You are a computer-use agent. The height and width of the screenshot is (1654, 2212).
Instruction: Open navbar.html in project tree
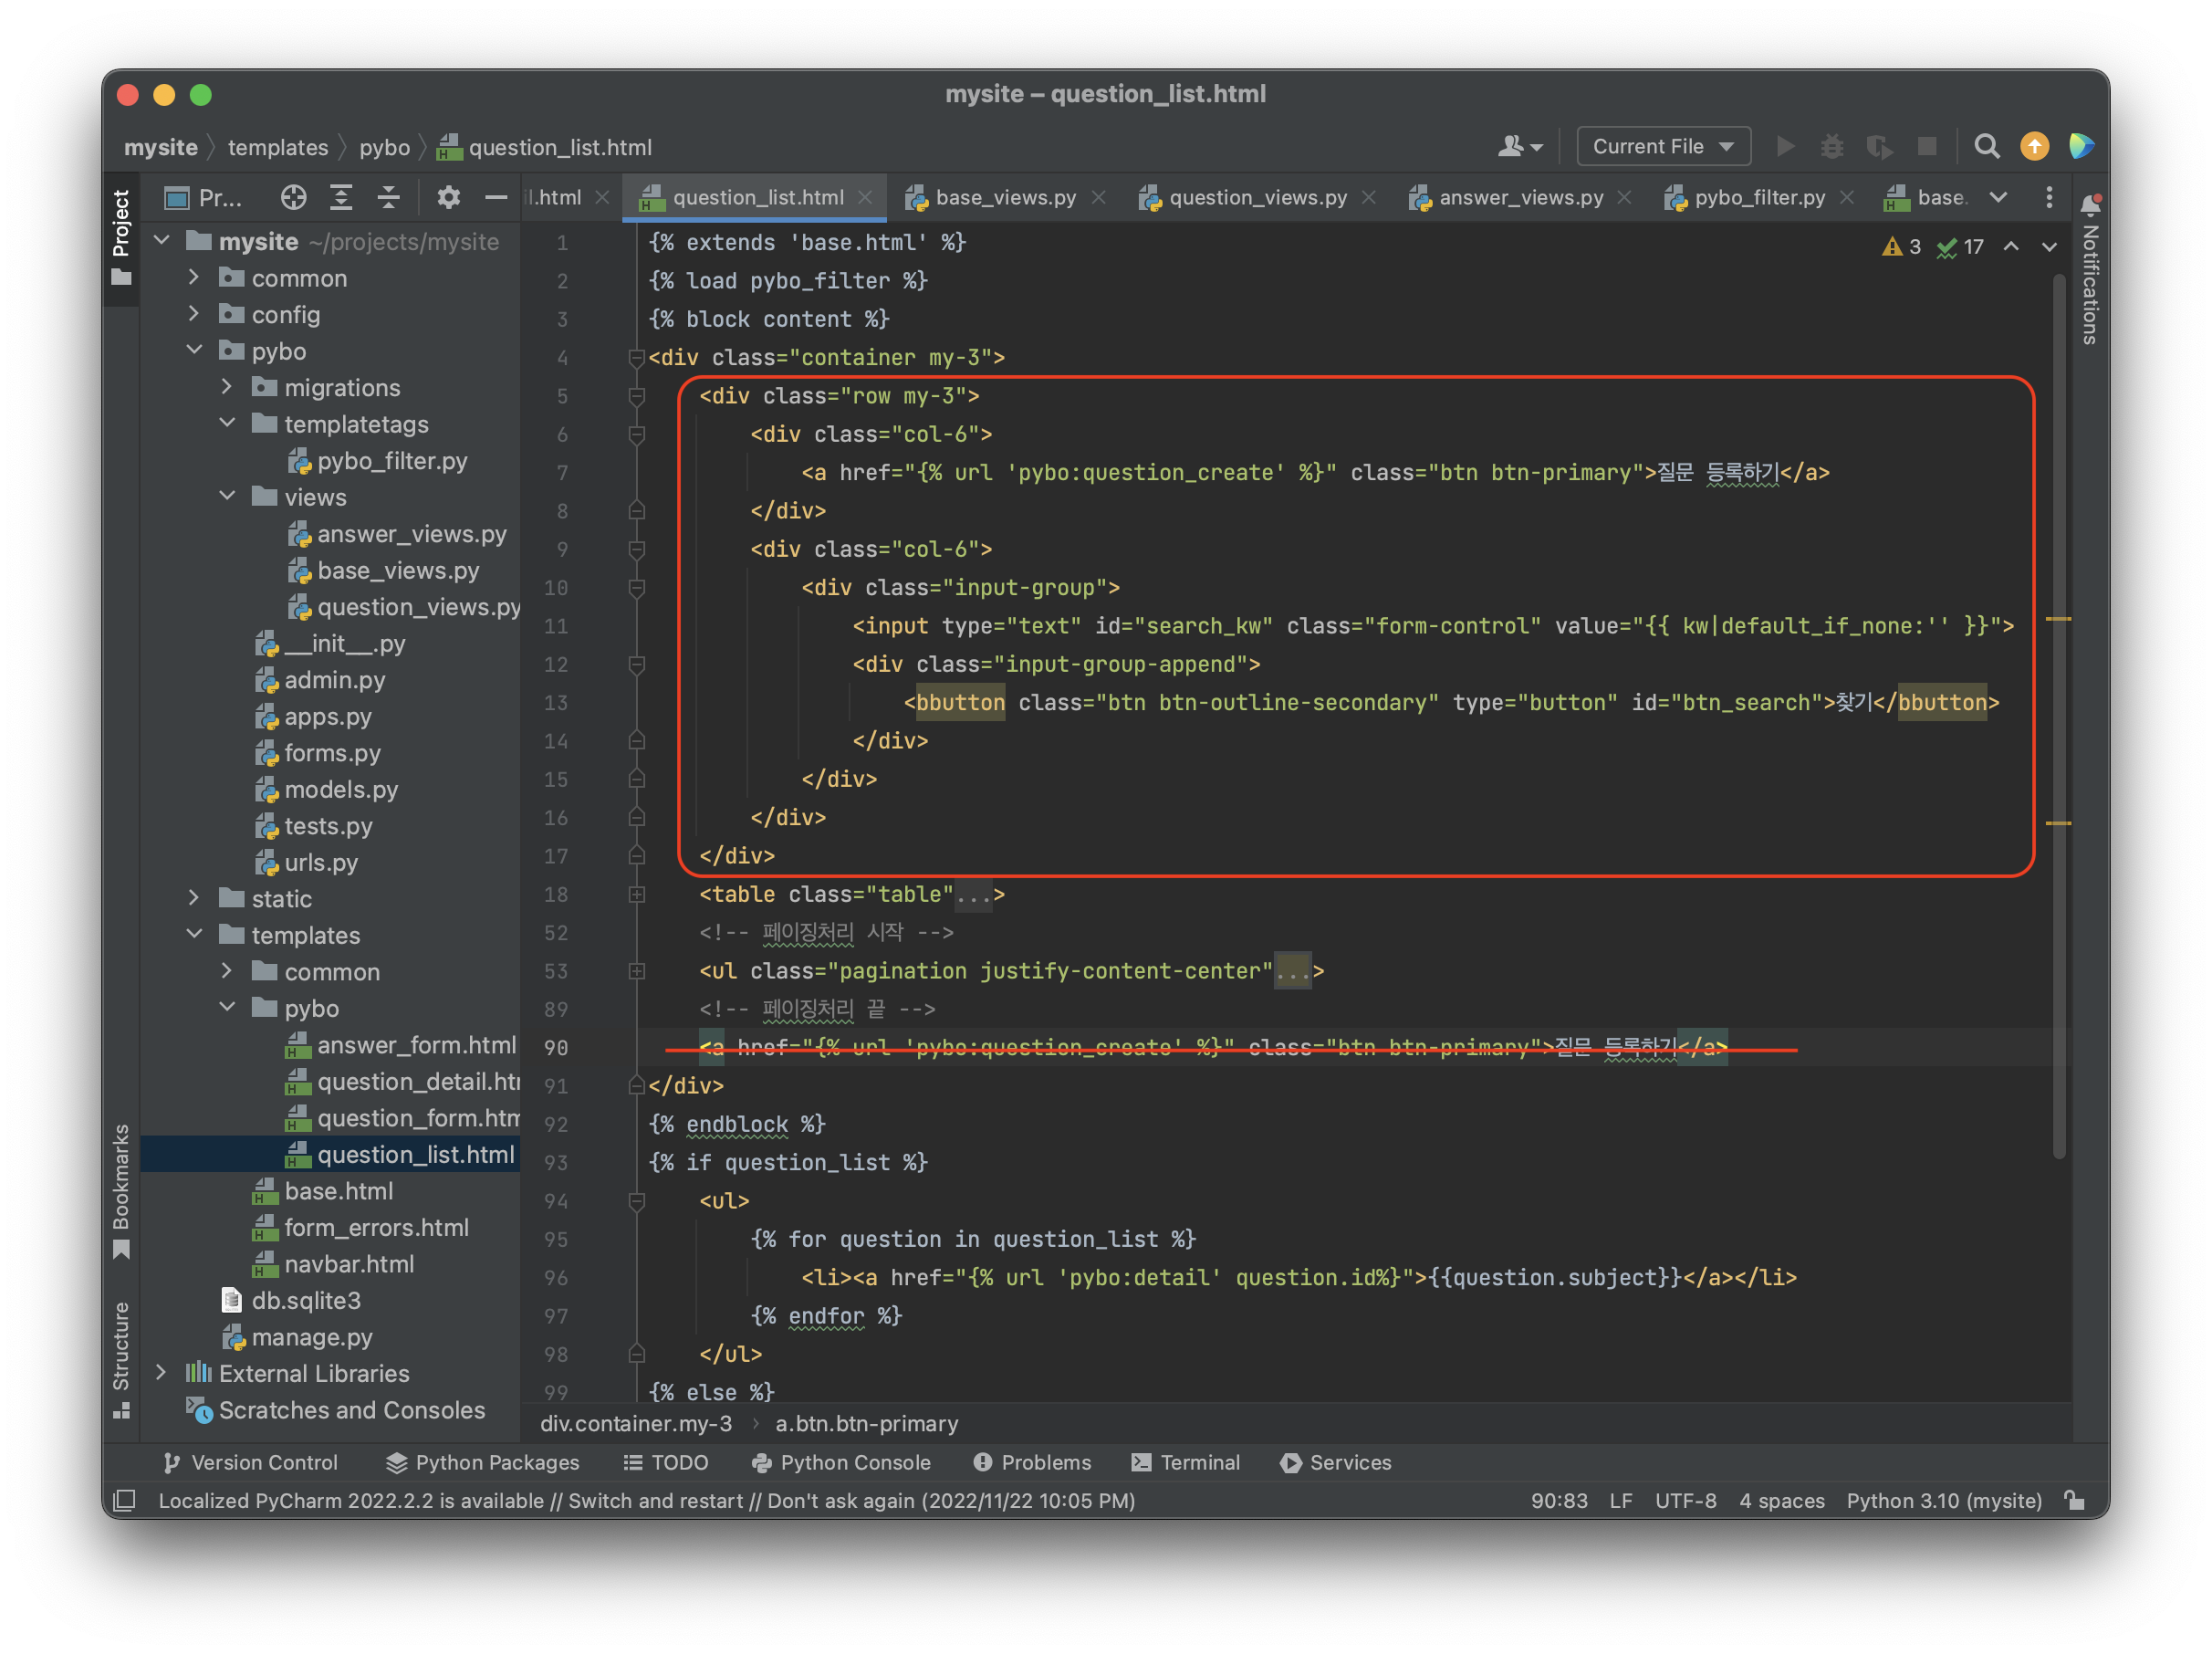[x=348, y=1264]
